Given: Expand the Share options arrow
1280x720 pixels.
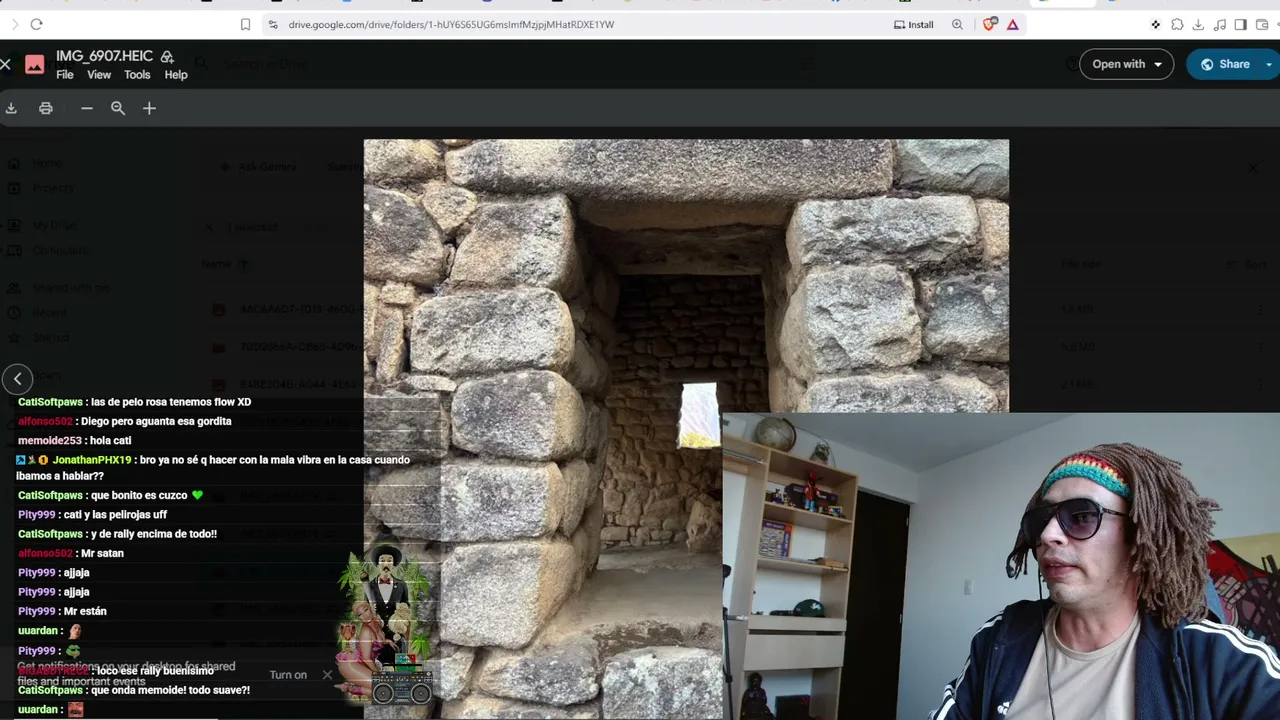Looking at the screenshot, I should [1270, 64].
